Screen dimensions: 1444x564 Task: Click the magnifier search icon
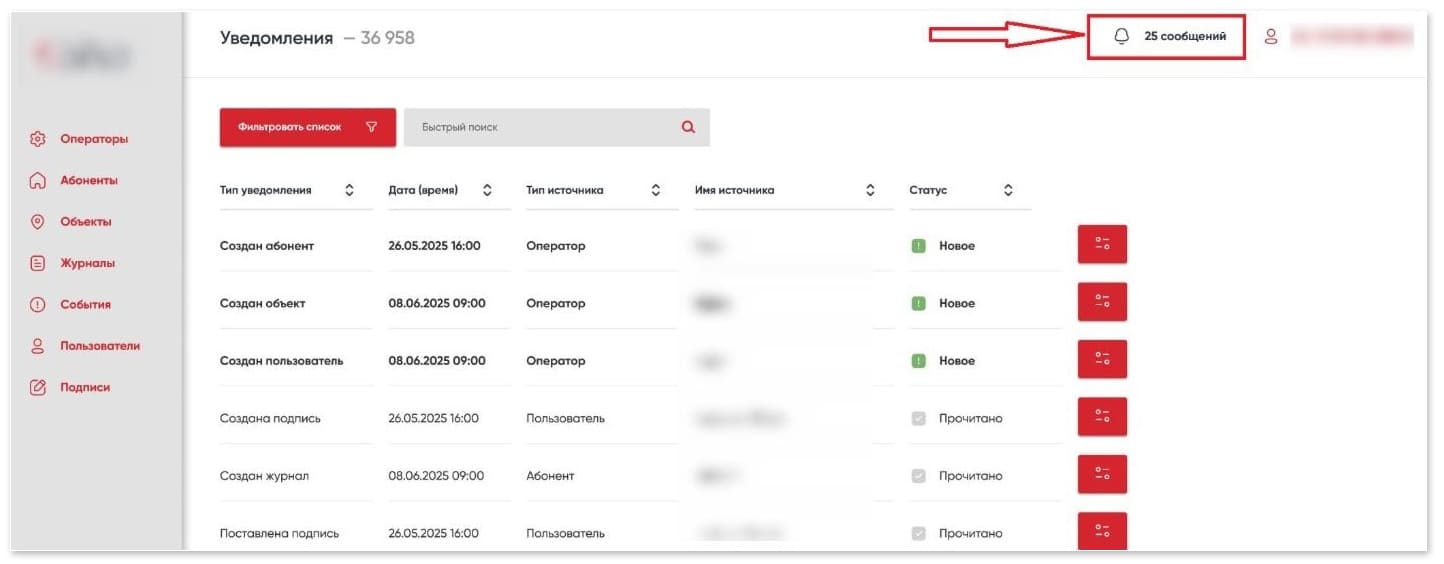pos(688,127)
